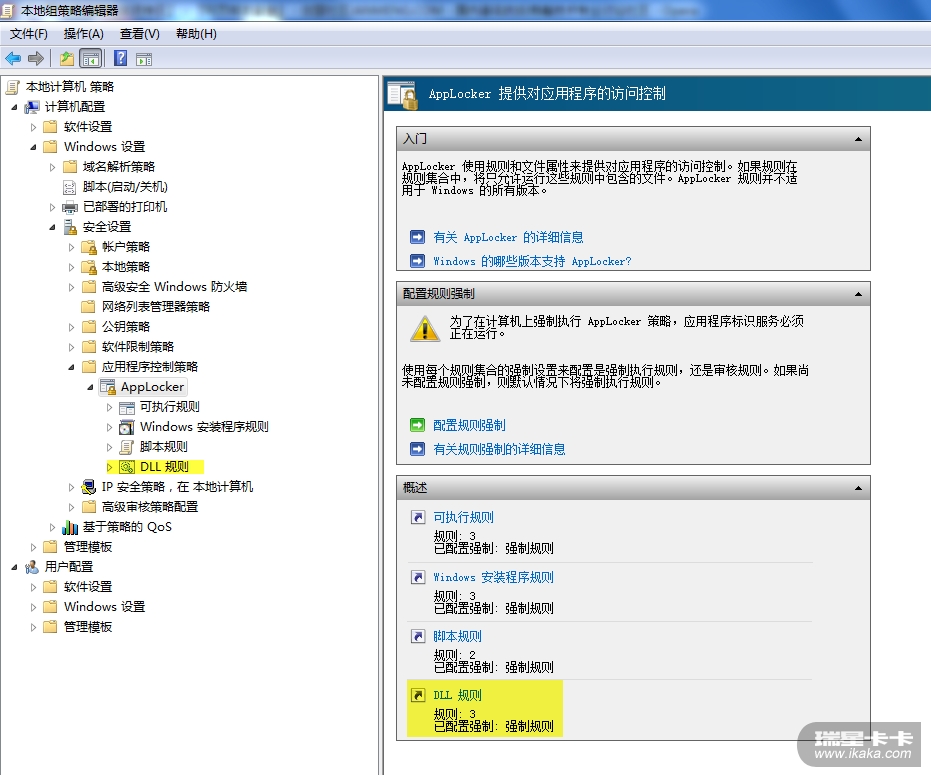The image size is (931, 775).
Task: Collapse the 配置规则强制 section panel
Action: point(858,295)
